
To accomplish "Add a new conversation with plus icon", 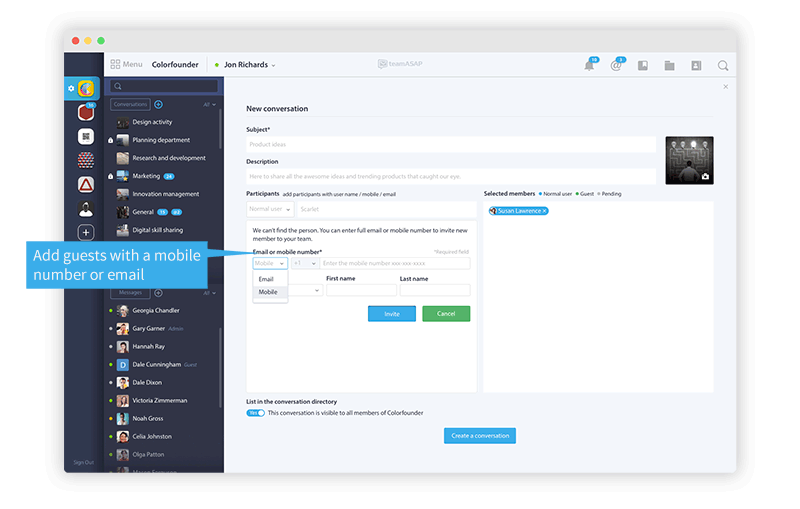I will (x=159, y=105).
